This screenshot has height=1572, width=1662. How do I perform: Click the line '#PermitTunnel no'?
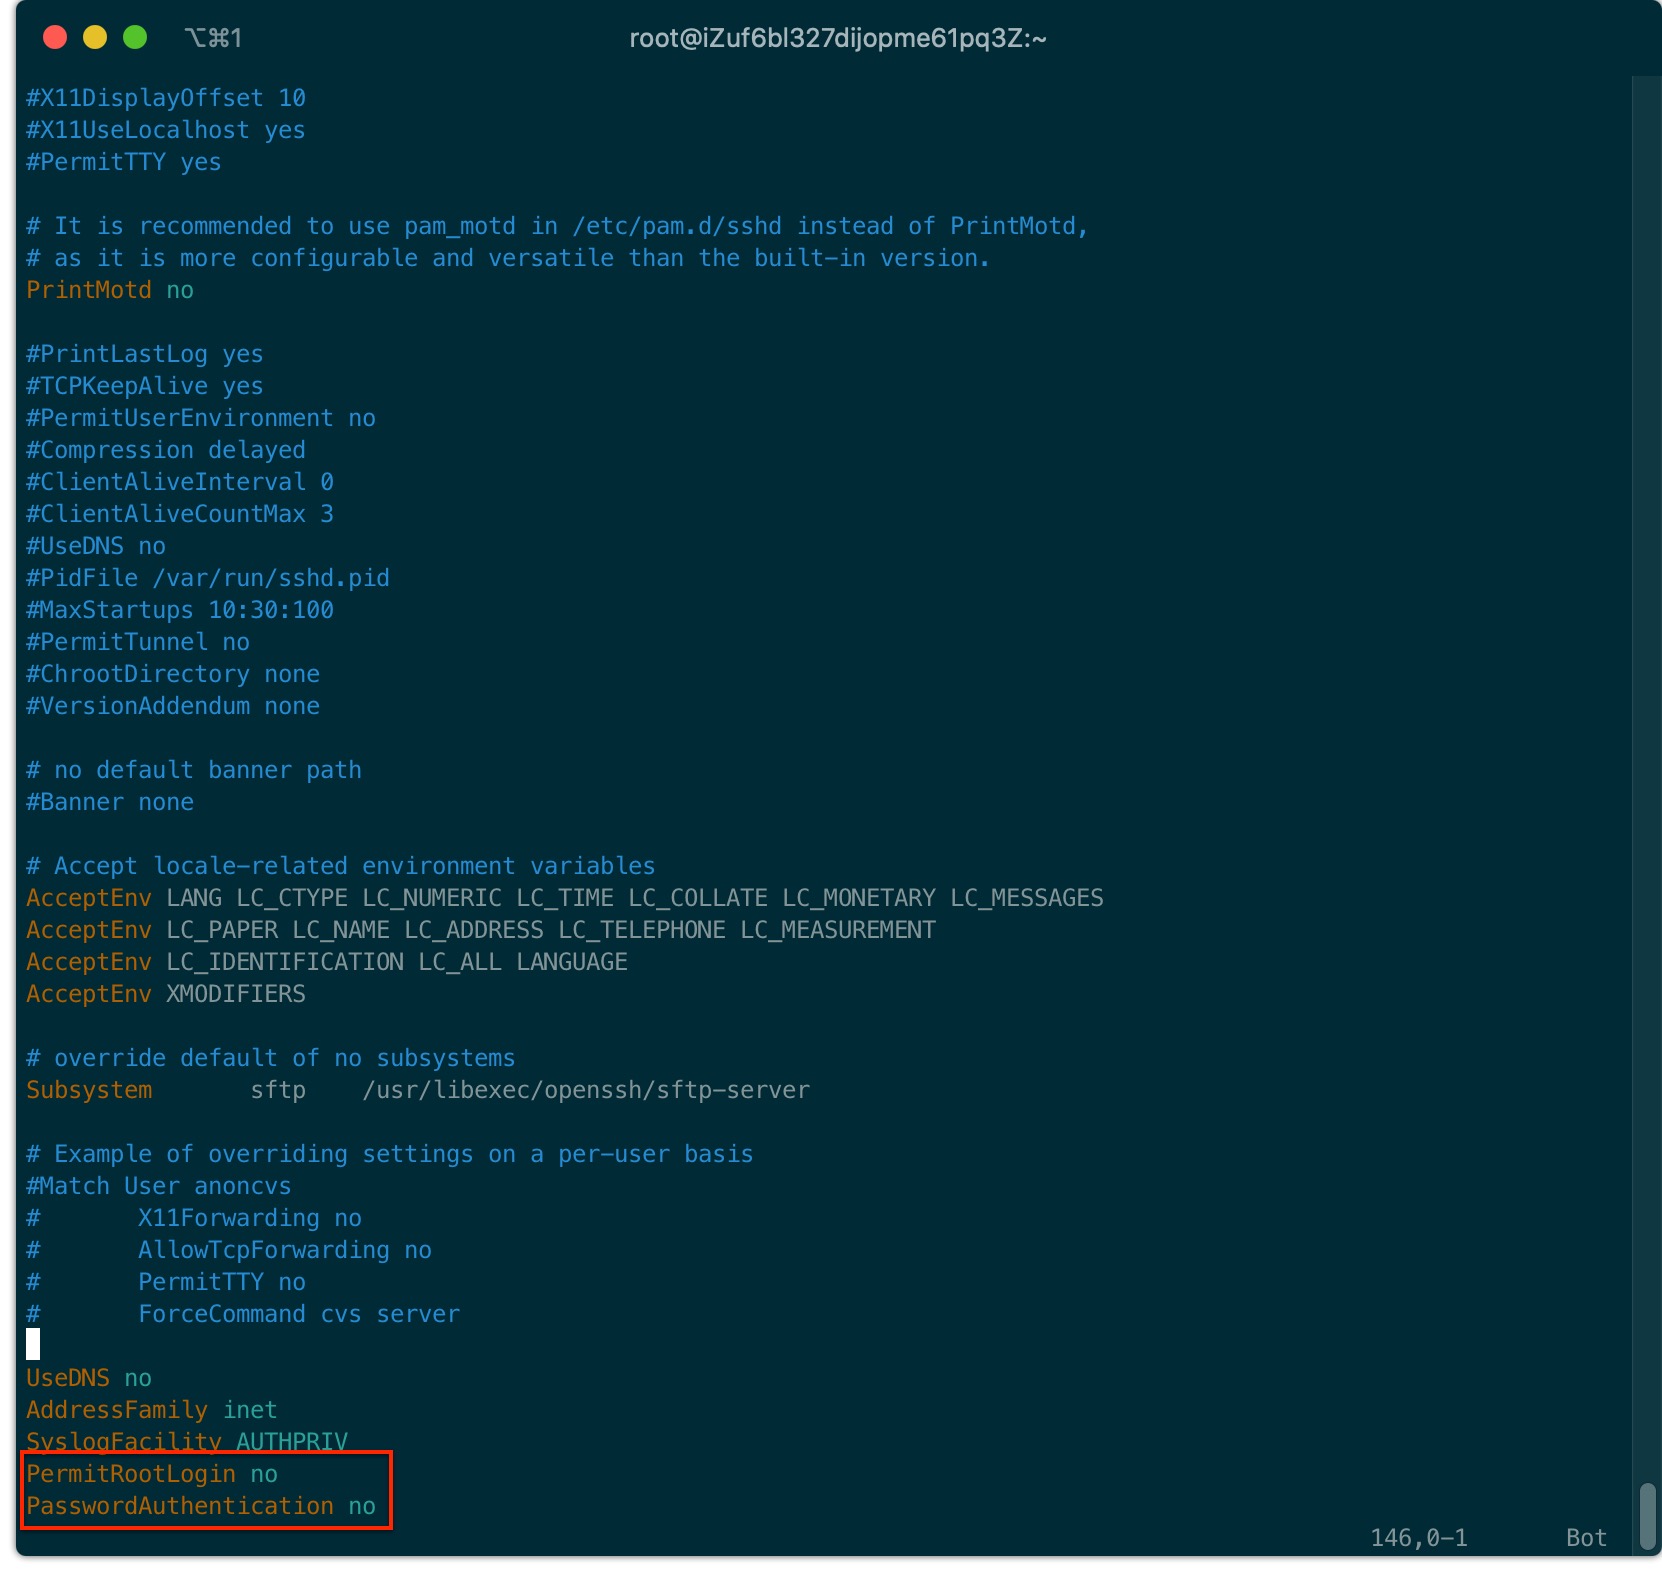click(x=138, y=642)
